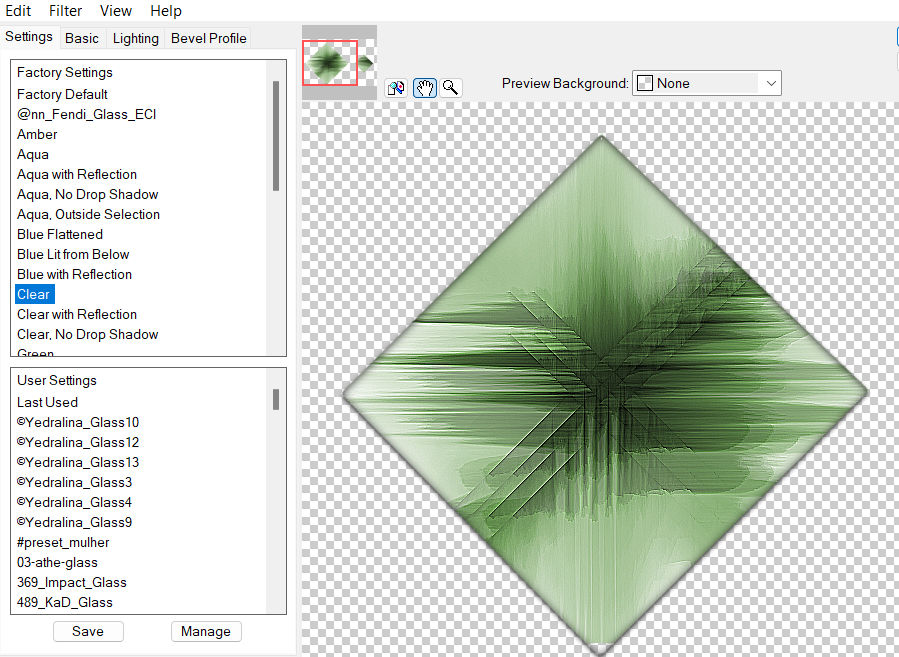Image resolution: width=899 pixels, height=657 pixels.
Task: Select Clear, No Drop Shadow preset
Action: click(88, 334)
